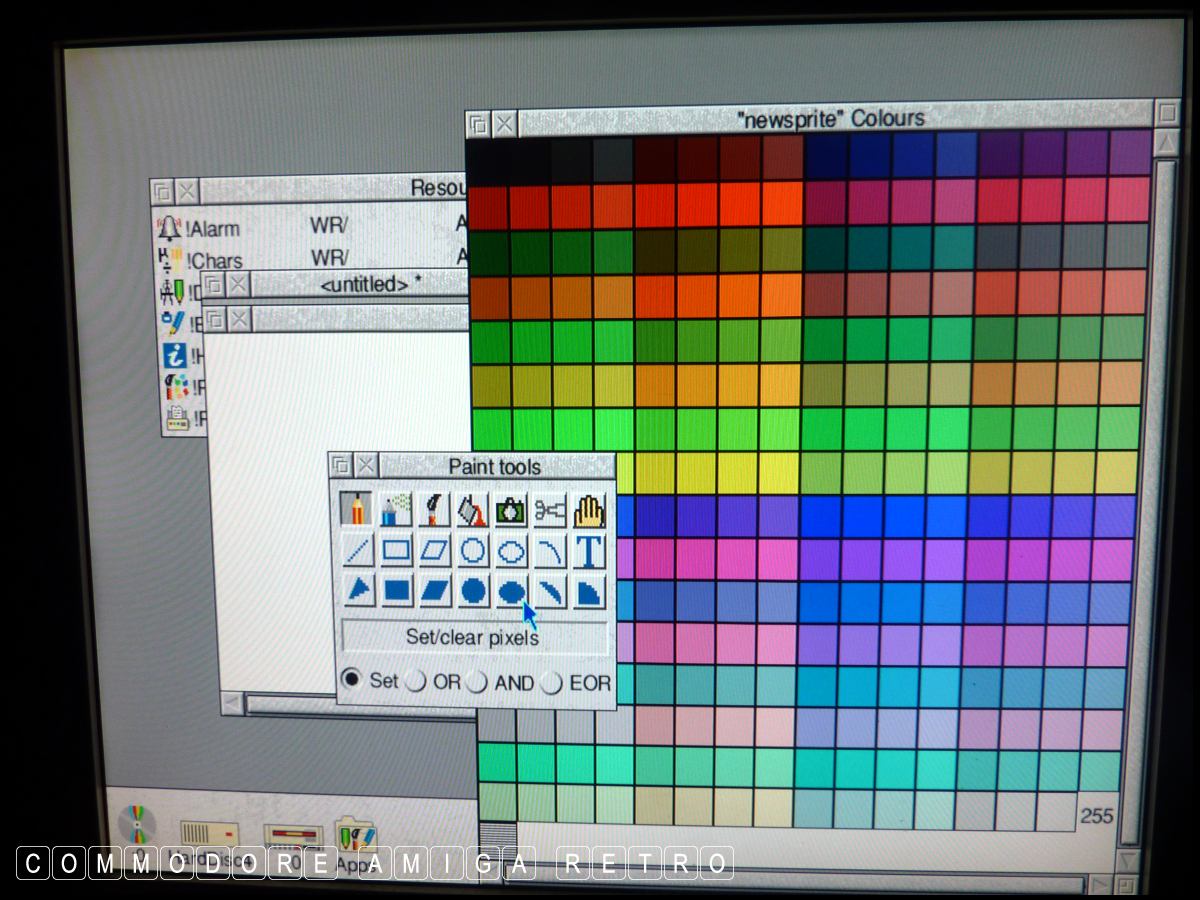Enable the OR plotting mode radio button
The height and width of the screenshot is (900, 1200).
click(x=415, y=682)
